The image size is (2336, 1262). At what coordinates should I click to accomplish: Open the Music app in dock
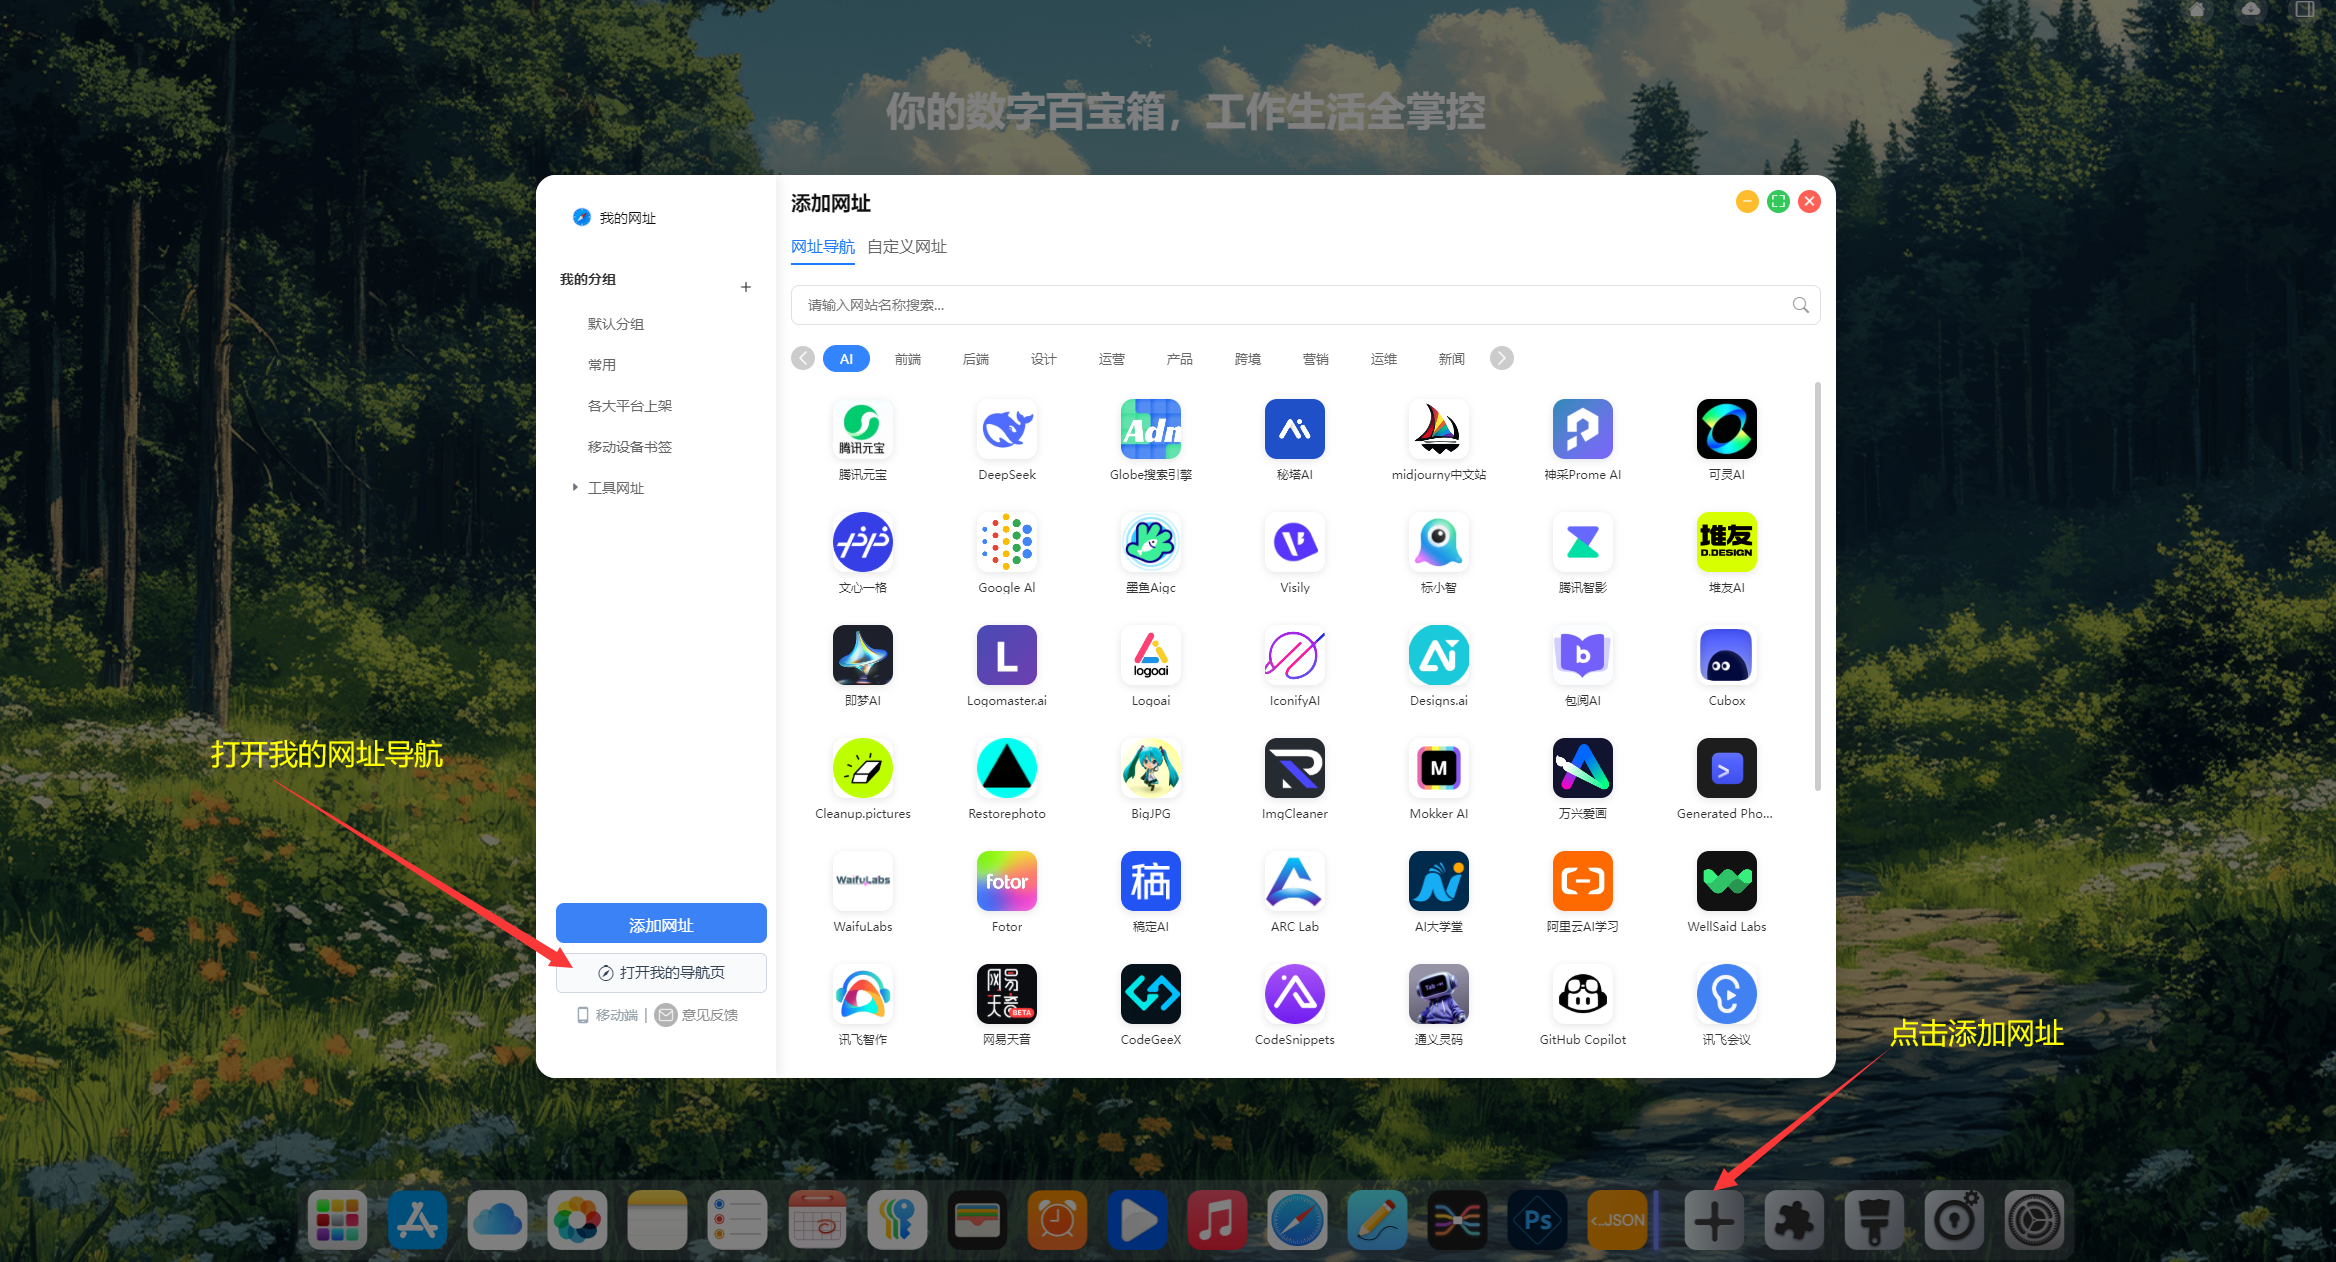tap(1217, 1220)
